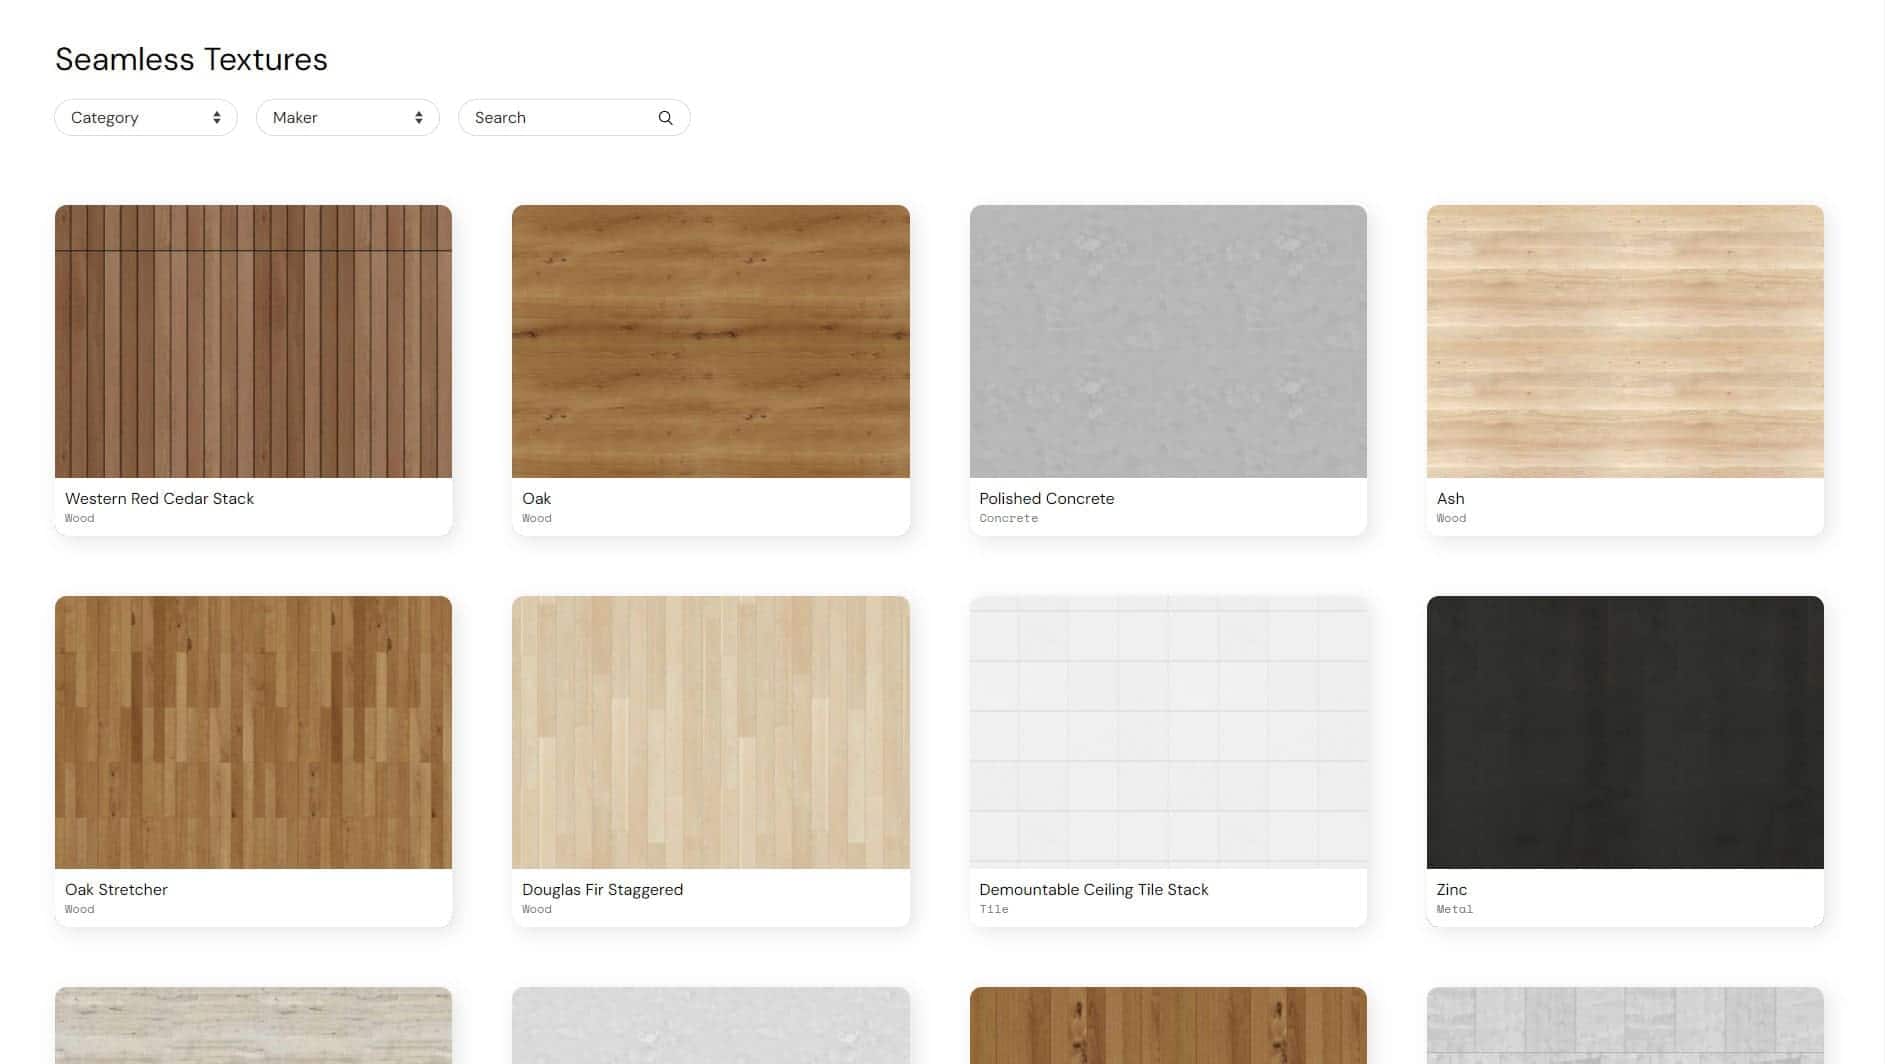The height and width of the screenshot is (1064, 1885).
Task: Click the Concrete label under Polished Concrete
Action: [1008, 518]
